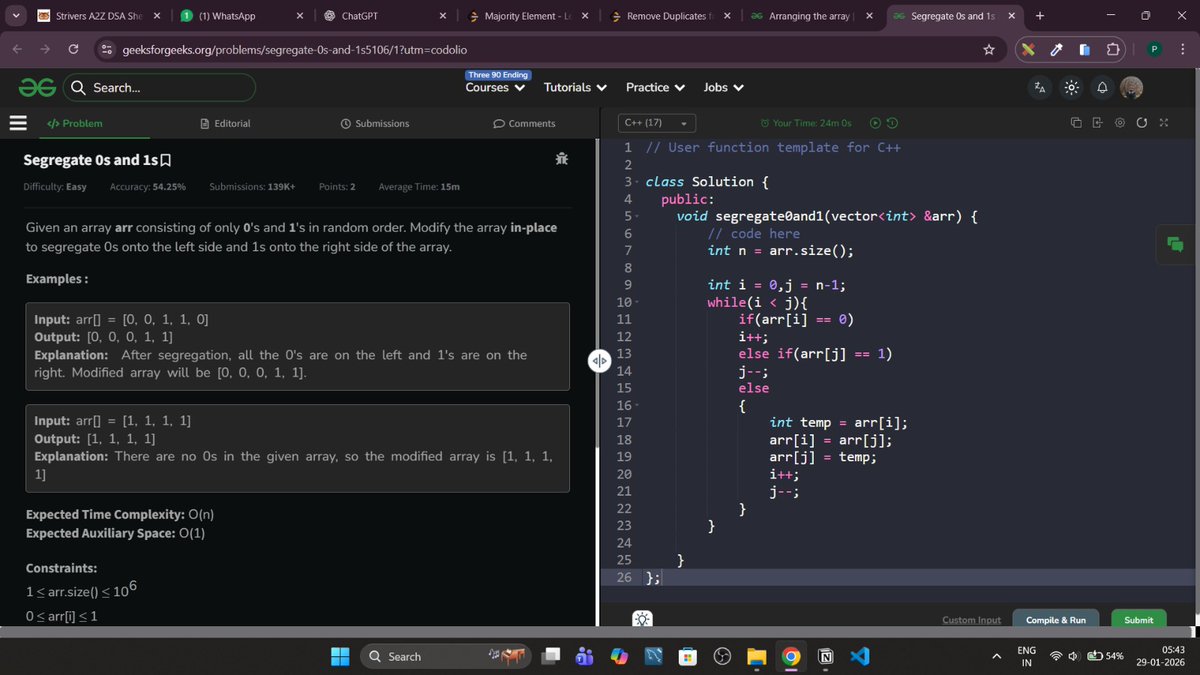Open the Practice dropdown

click(654, 88)
